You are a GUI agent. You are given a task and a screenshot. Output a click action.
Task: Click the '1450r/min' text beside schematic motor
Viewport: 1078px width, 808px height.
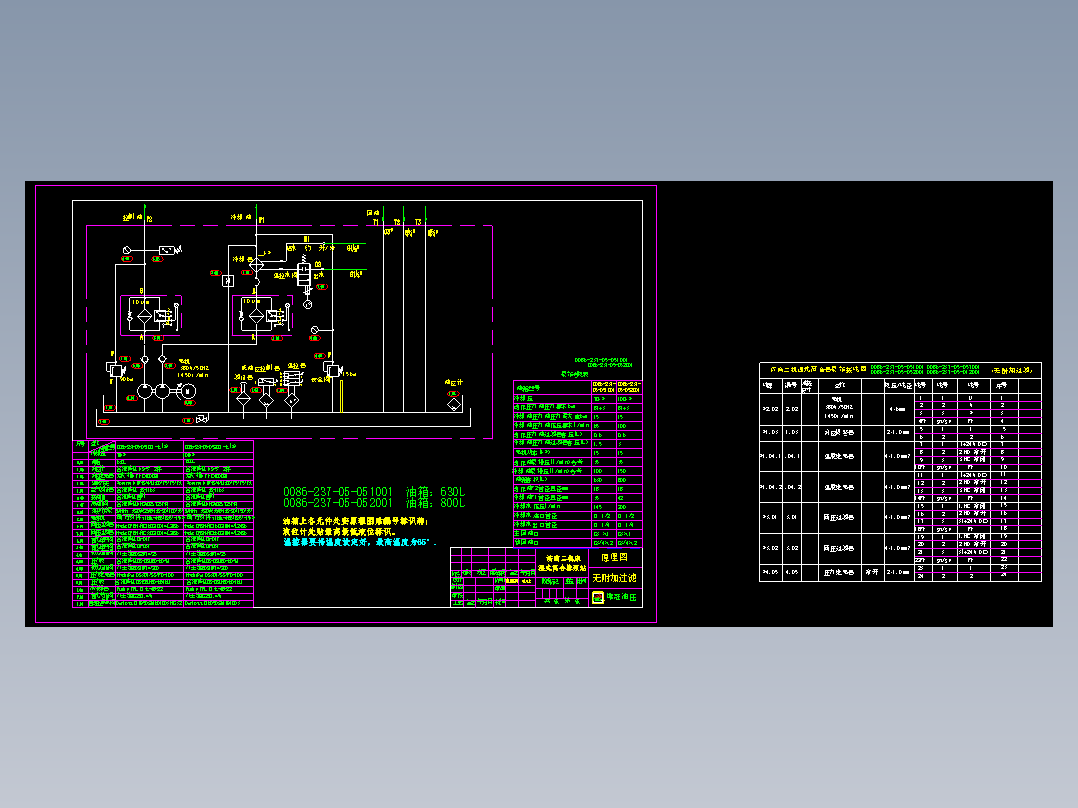coord(193,375)
